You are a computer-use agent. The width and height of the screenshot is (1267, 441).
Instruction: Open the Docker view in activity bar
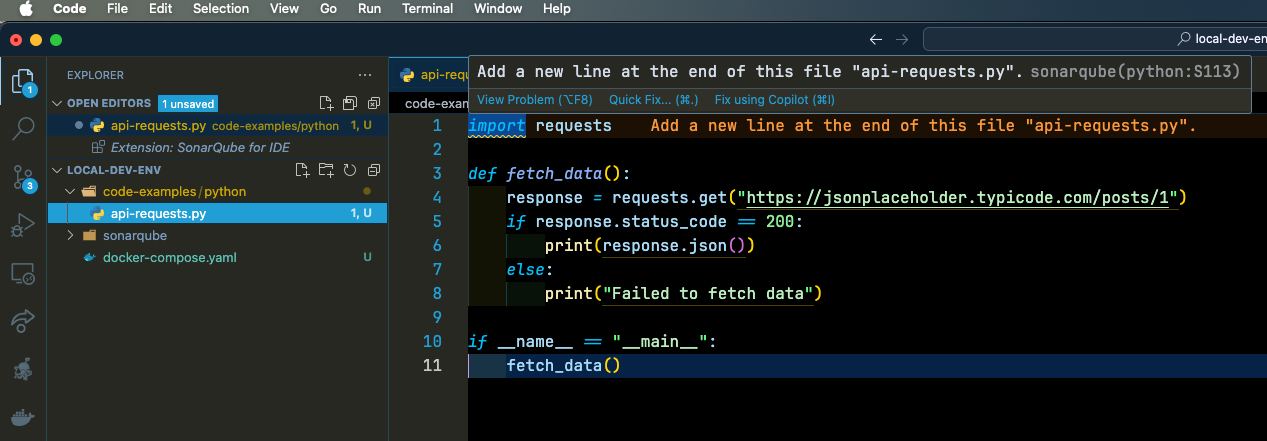24,417
